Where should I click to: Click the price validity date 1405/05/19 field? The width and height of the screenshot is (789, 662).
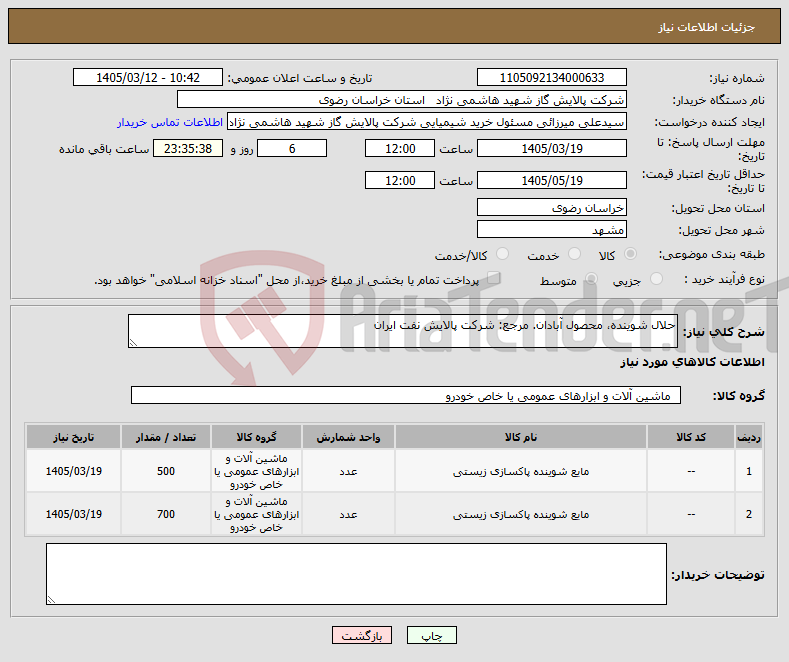tap(551, 180)
